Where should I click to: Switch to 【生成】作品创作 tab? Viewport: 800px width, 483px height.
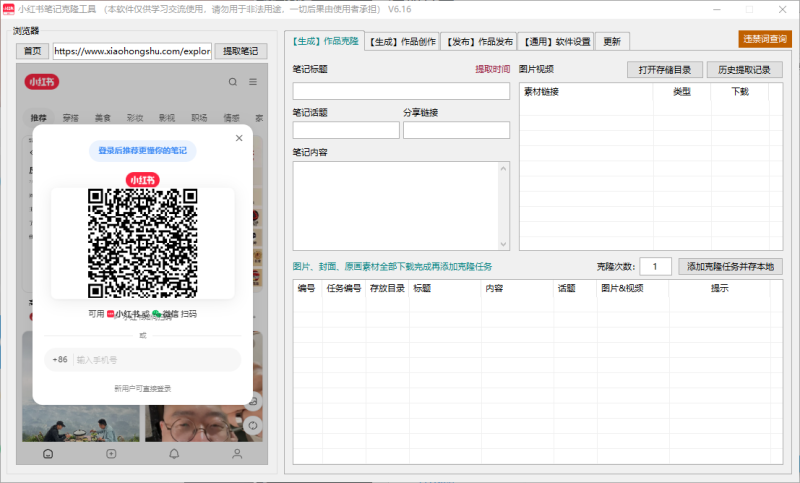tap(401, 42)
